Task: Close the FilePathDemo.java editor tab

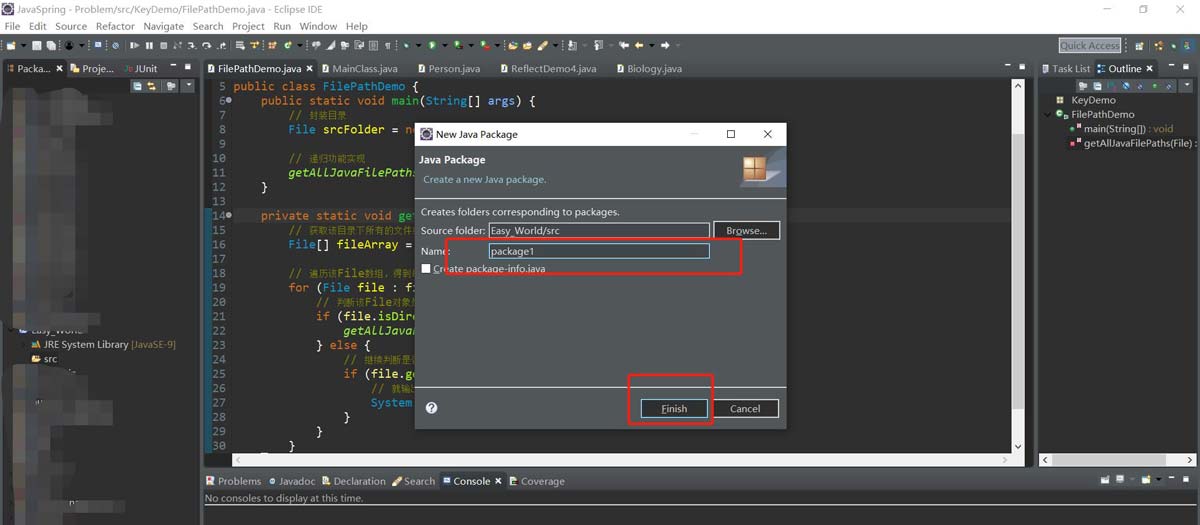Action: click(x=310, y=69)
